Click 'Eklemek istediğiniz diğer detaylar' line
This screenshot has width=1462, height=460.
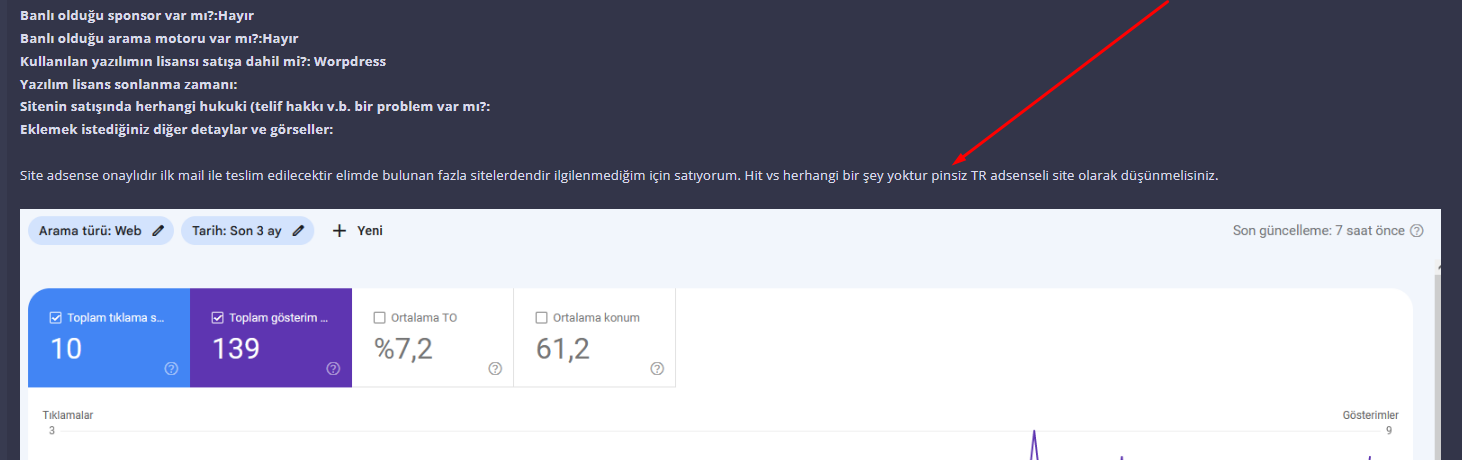tap(177, 130)
